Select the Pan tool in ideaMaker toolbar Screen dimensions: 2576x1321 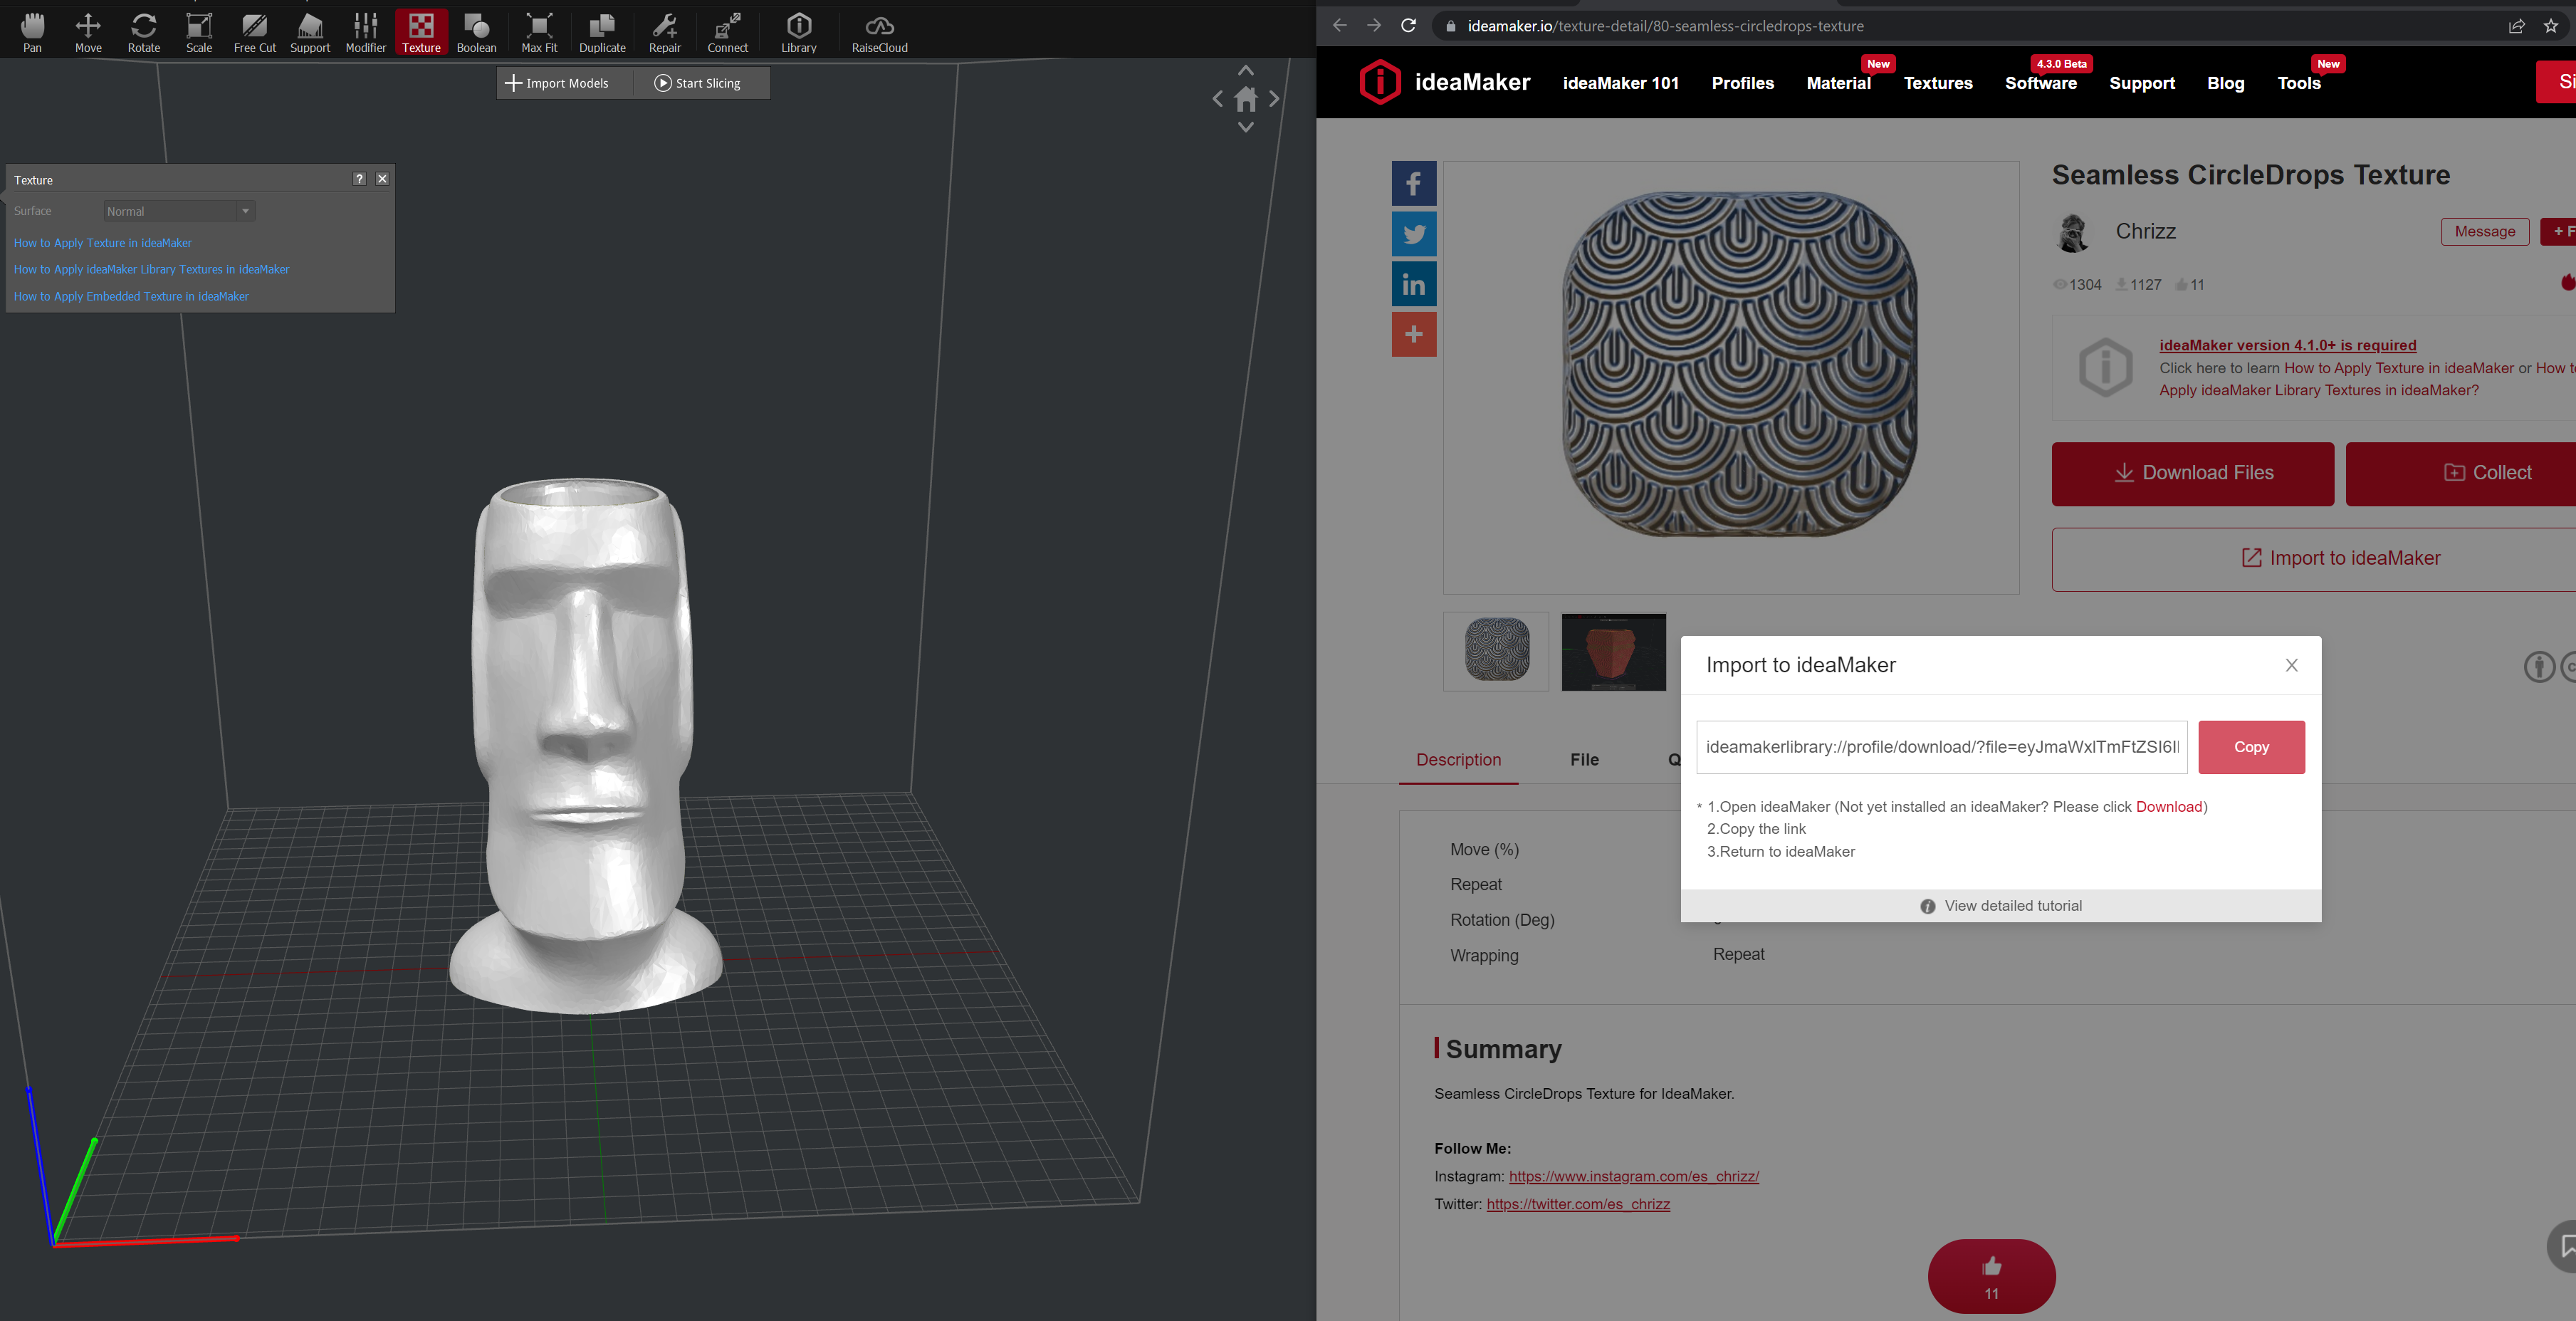(x=33, y=33)
